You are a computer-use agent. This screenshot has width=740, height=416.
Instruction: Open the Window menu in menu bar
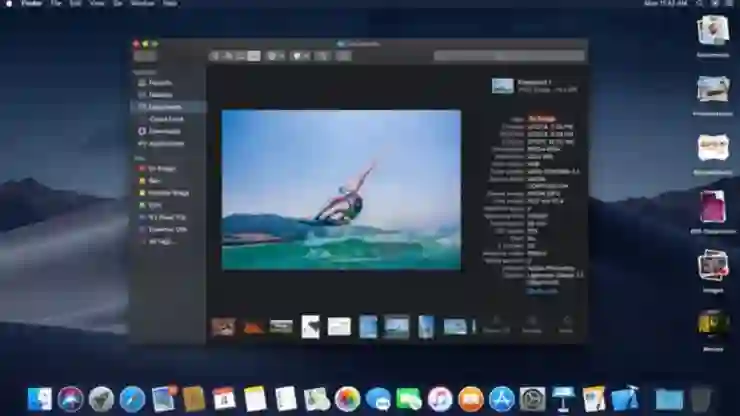(142, 3)
